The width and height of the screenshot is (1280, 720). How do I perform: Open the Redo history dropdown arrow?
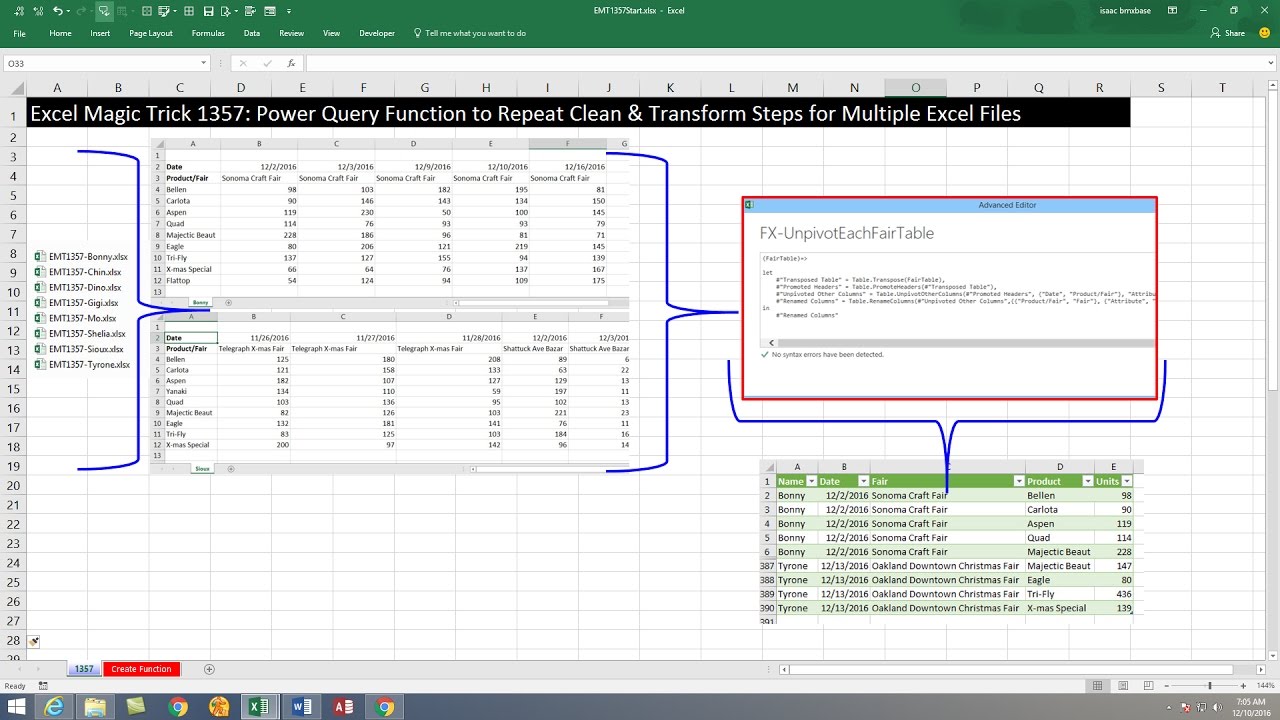click(x=92, y=11)
